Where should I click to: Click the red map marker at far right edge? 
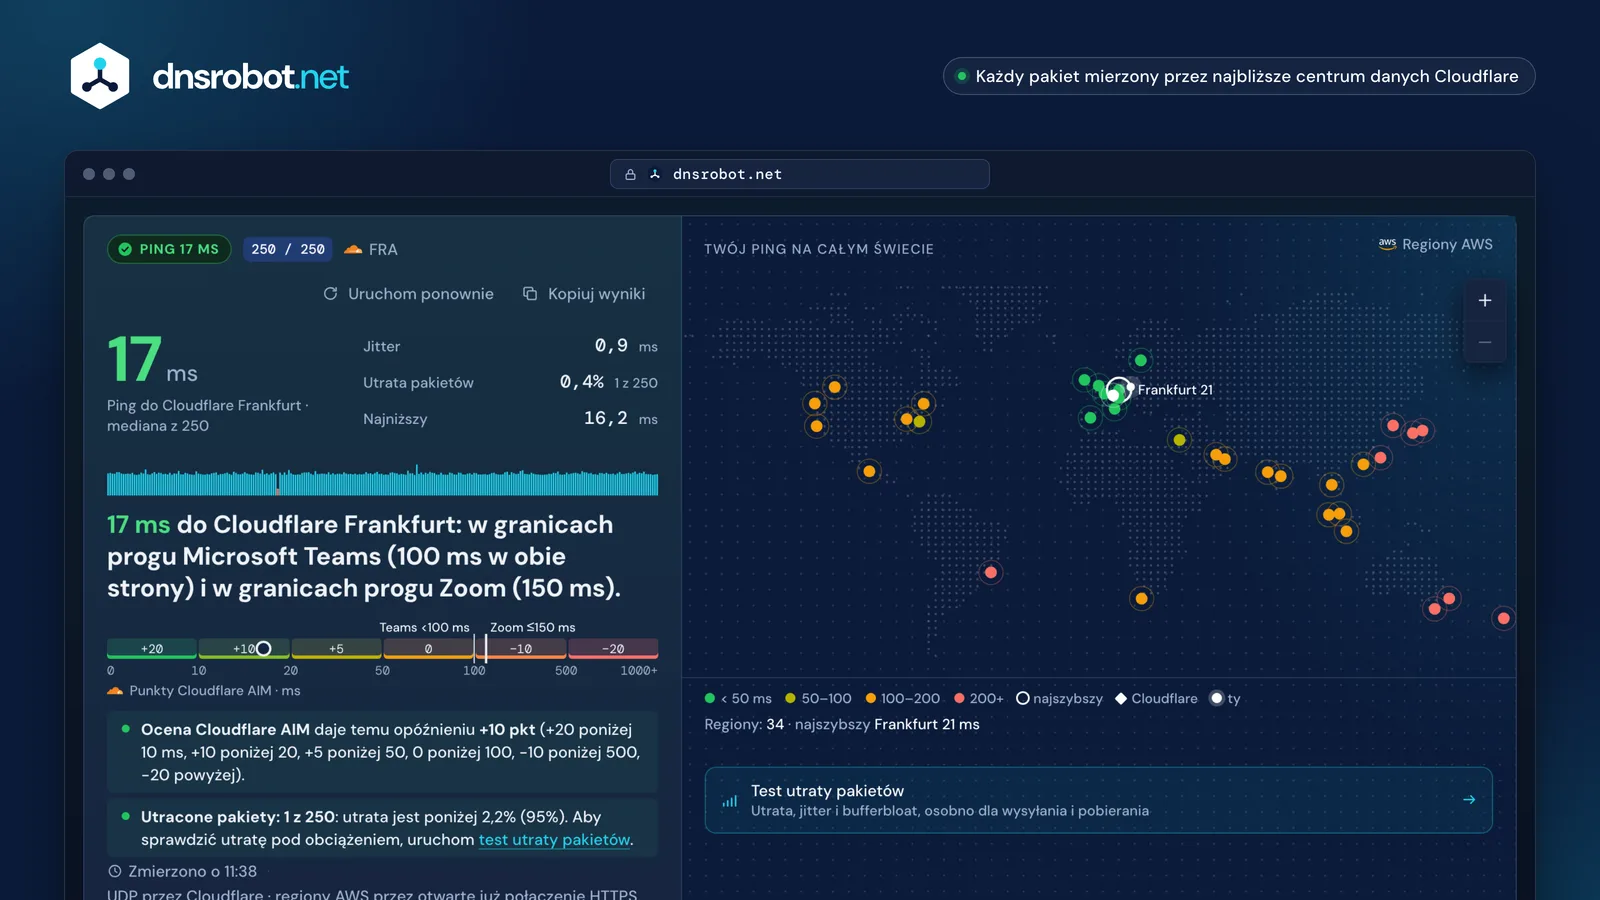tap(1503, 619)
